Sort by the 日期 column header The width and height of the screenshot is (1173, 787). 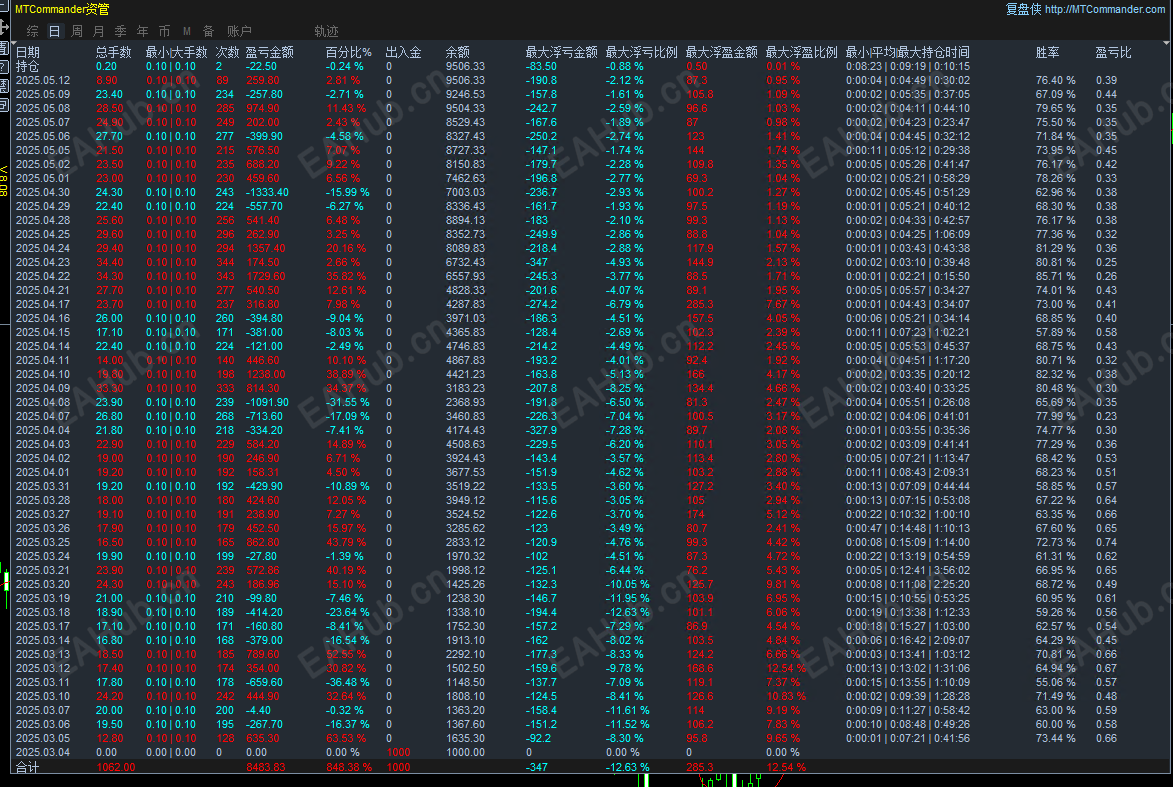28,52
